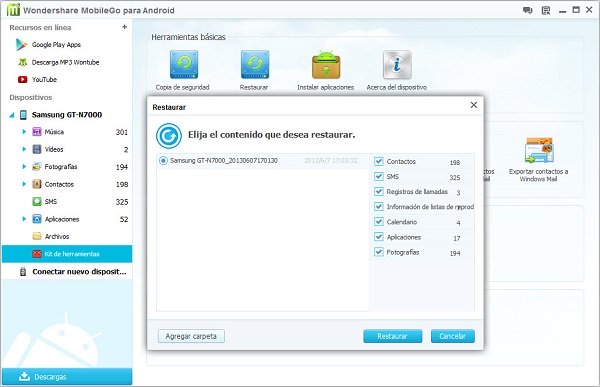The height and width of the screenshot is (387, 600).
Task: Click the Dispositivos heading
Action: tap(31, 97)
